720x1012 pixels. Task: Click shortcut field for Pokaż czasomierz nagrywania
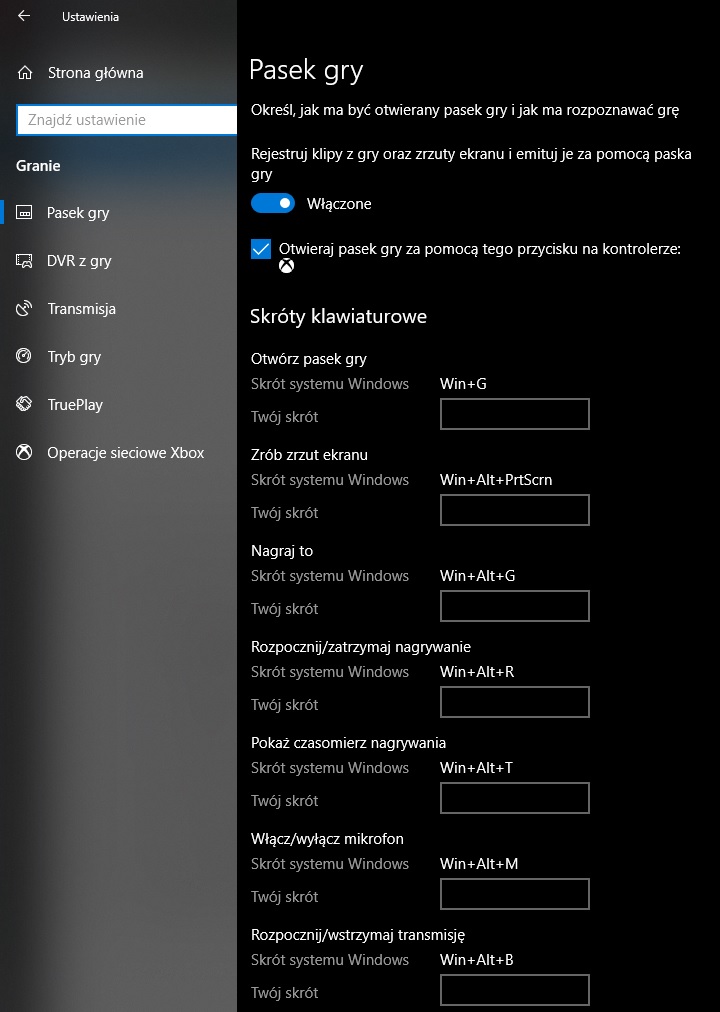click(514, 798)
